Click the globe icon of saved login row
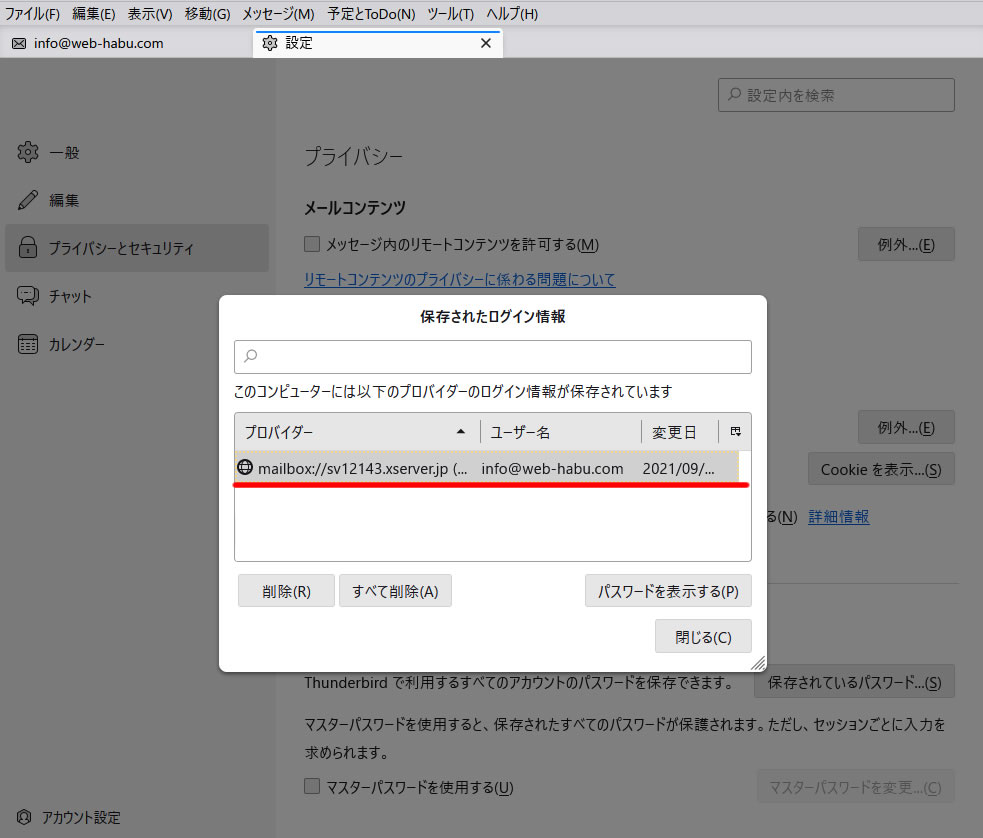 click(x=245, y=468)
